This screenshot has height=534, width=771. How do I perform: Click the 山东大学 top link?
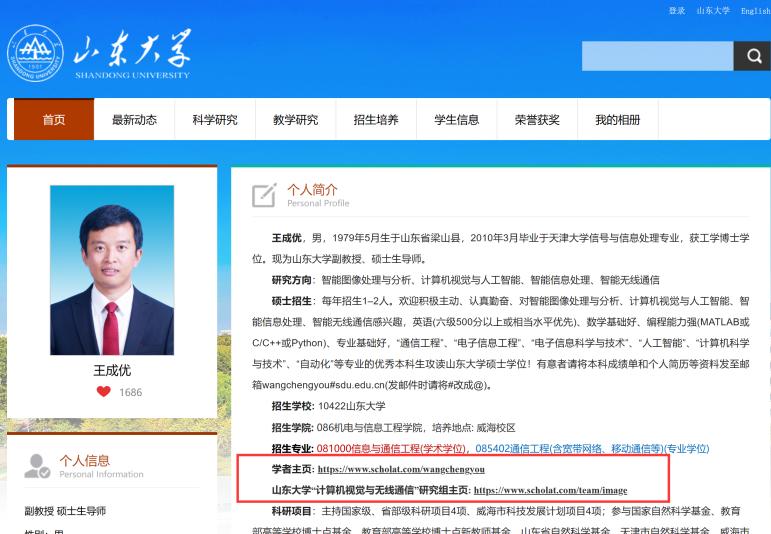coord(712,11)
